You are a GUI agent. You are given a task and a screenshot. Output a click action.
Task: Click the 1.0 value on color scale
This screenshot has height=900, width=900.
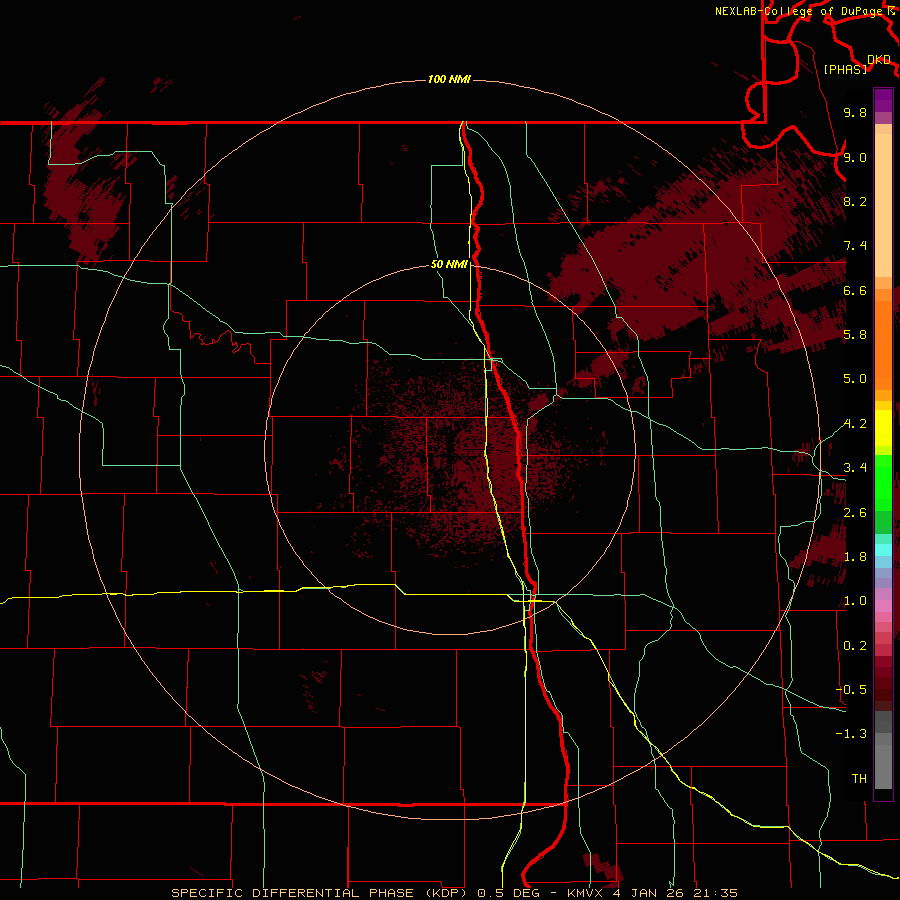[855, 601]
